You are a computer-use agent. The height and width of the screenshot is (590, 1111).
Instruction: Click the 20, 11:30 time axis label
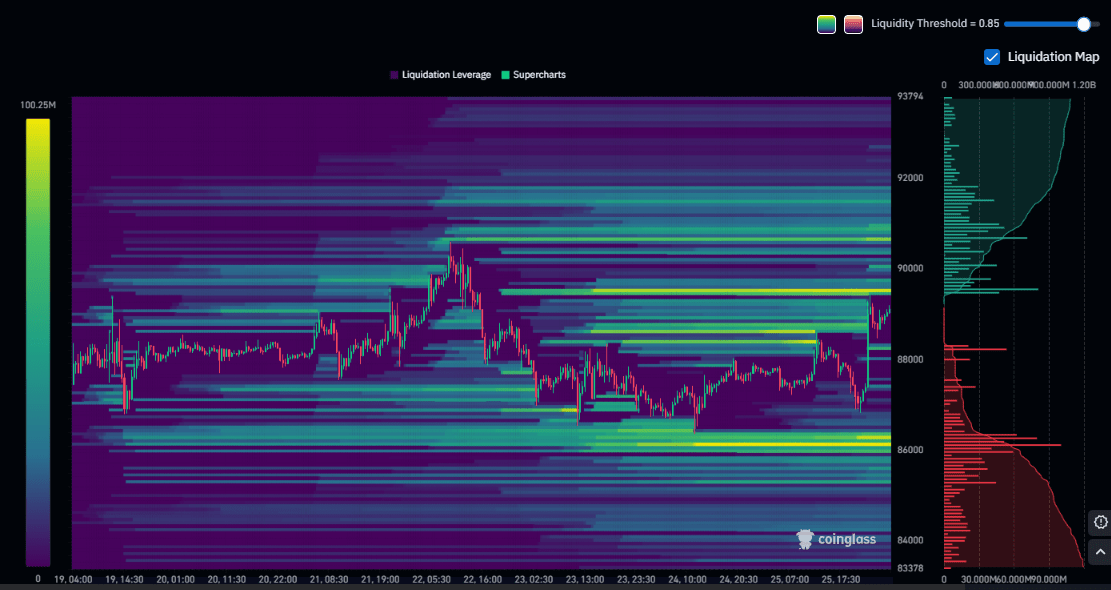click(x=226, y=579)
